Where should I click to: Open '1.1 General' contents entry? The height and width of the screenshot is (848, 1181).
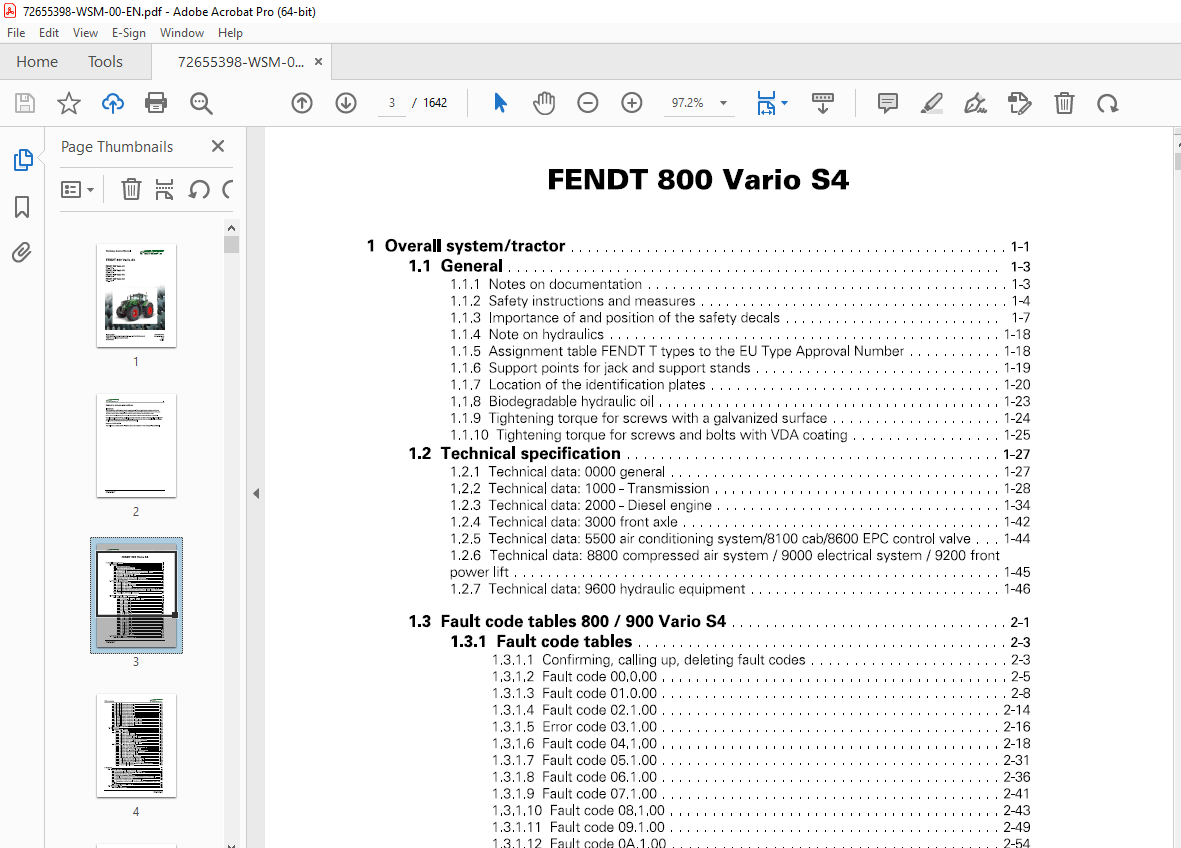(719, 266)
